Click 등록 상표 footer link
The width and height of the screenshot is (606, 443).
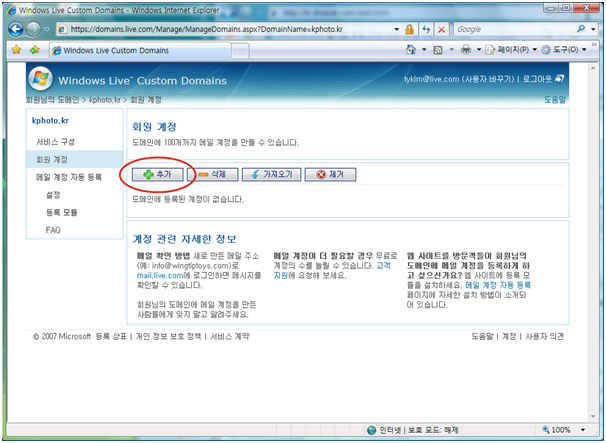tap(111, 336)
